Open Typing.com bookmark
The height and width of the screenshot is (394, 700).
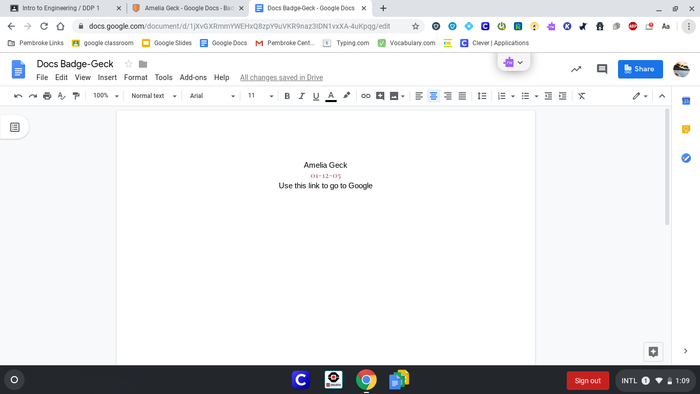tap(346, 43)
